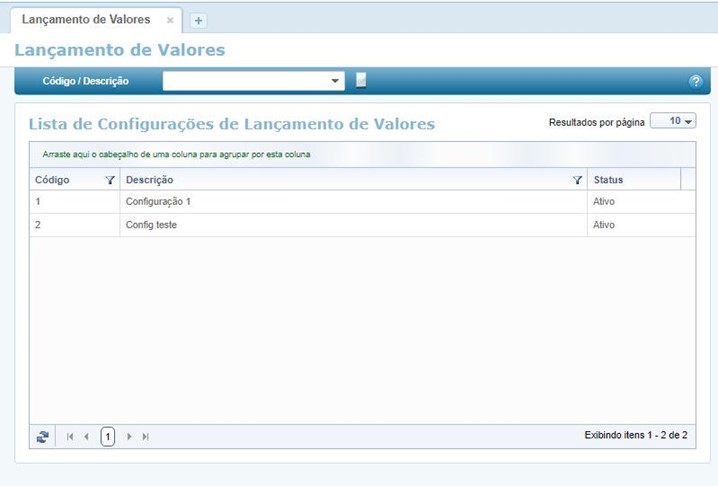
Task: Jump to the last page of results
Action: 146,437
